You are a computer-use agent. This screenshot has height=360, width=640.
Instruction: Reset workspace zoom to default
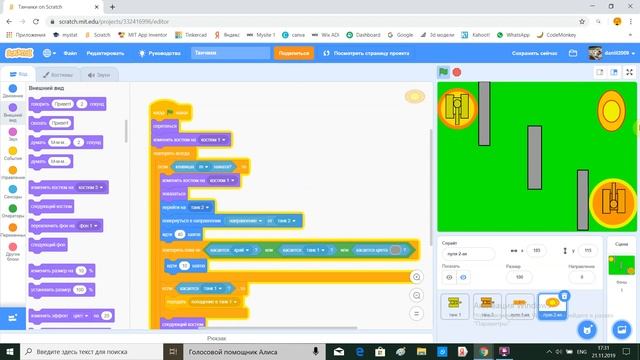(416, 313)
